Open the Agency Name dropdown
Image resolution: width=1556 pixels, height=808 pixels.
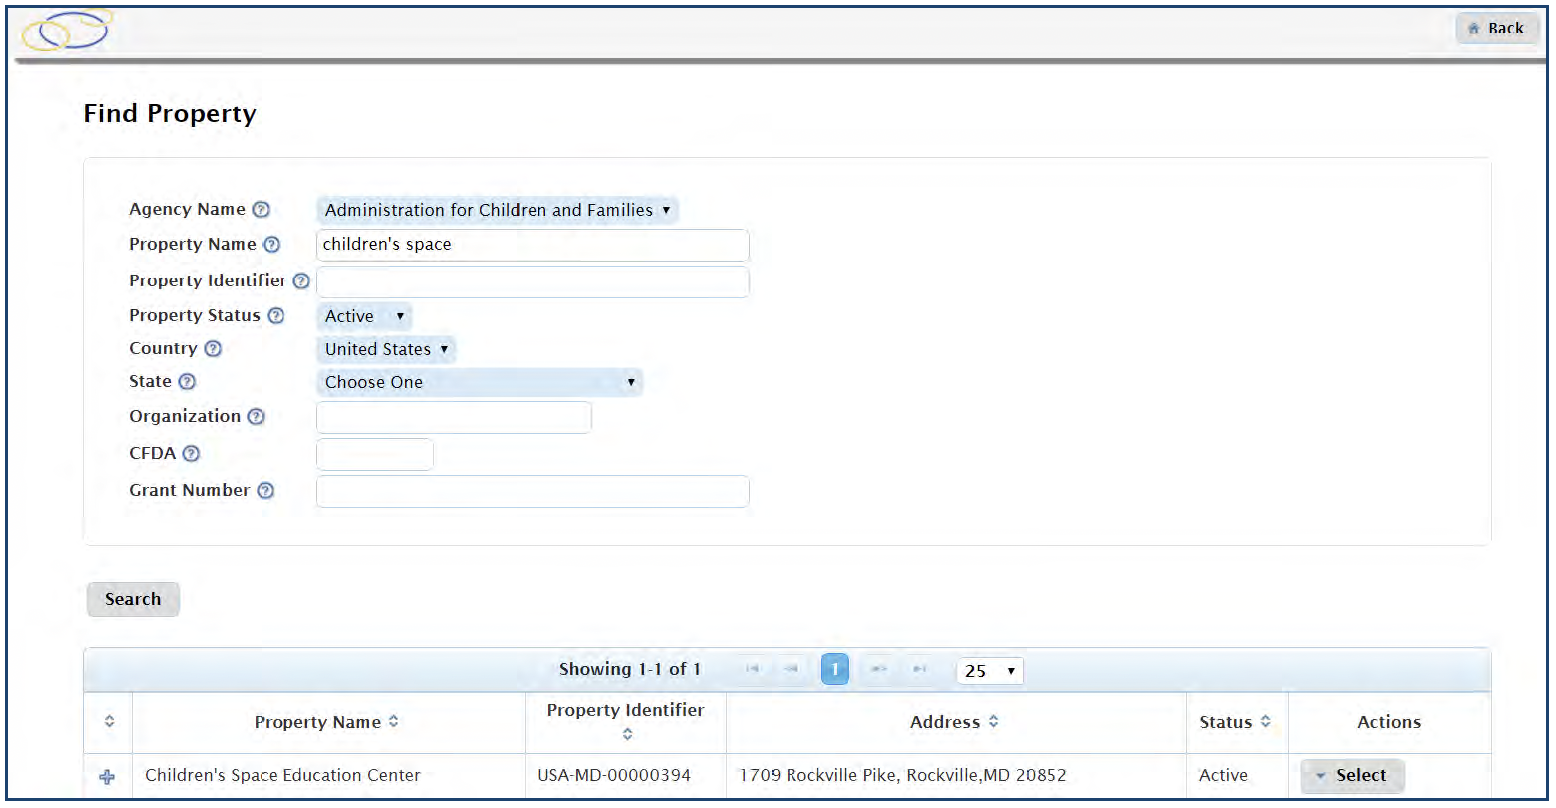coord(497,211)
